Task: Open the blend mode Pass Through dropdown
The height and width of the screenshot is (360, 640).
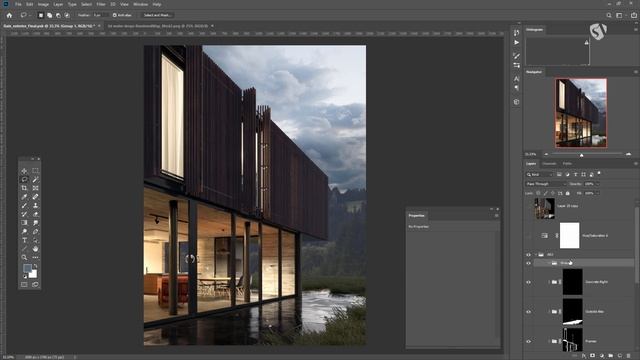Action: click(x=545, y=184)
